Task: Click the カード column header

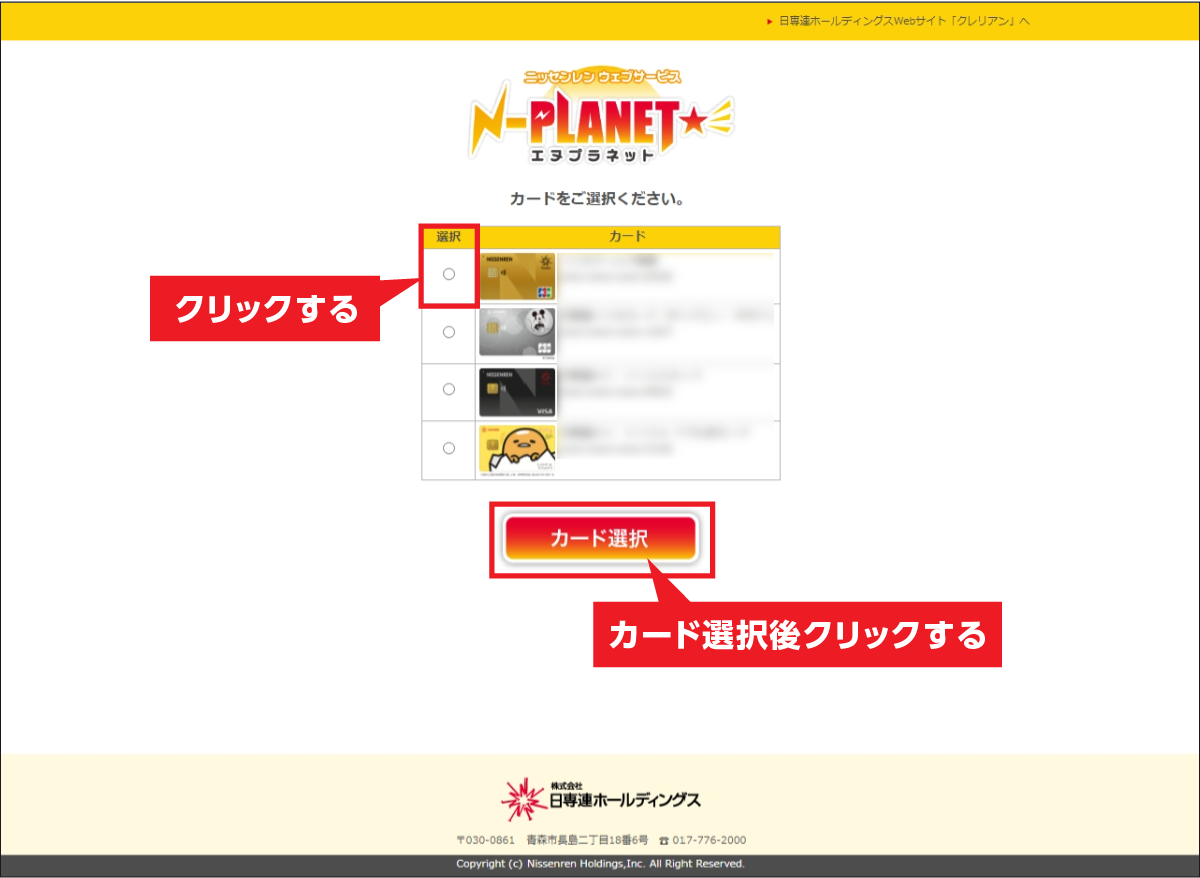Action: click(x=628, y=237)
